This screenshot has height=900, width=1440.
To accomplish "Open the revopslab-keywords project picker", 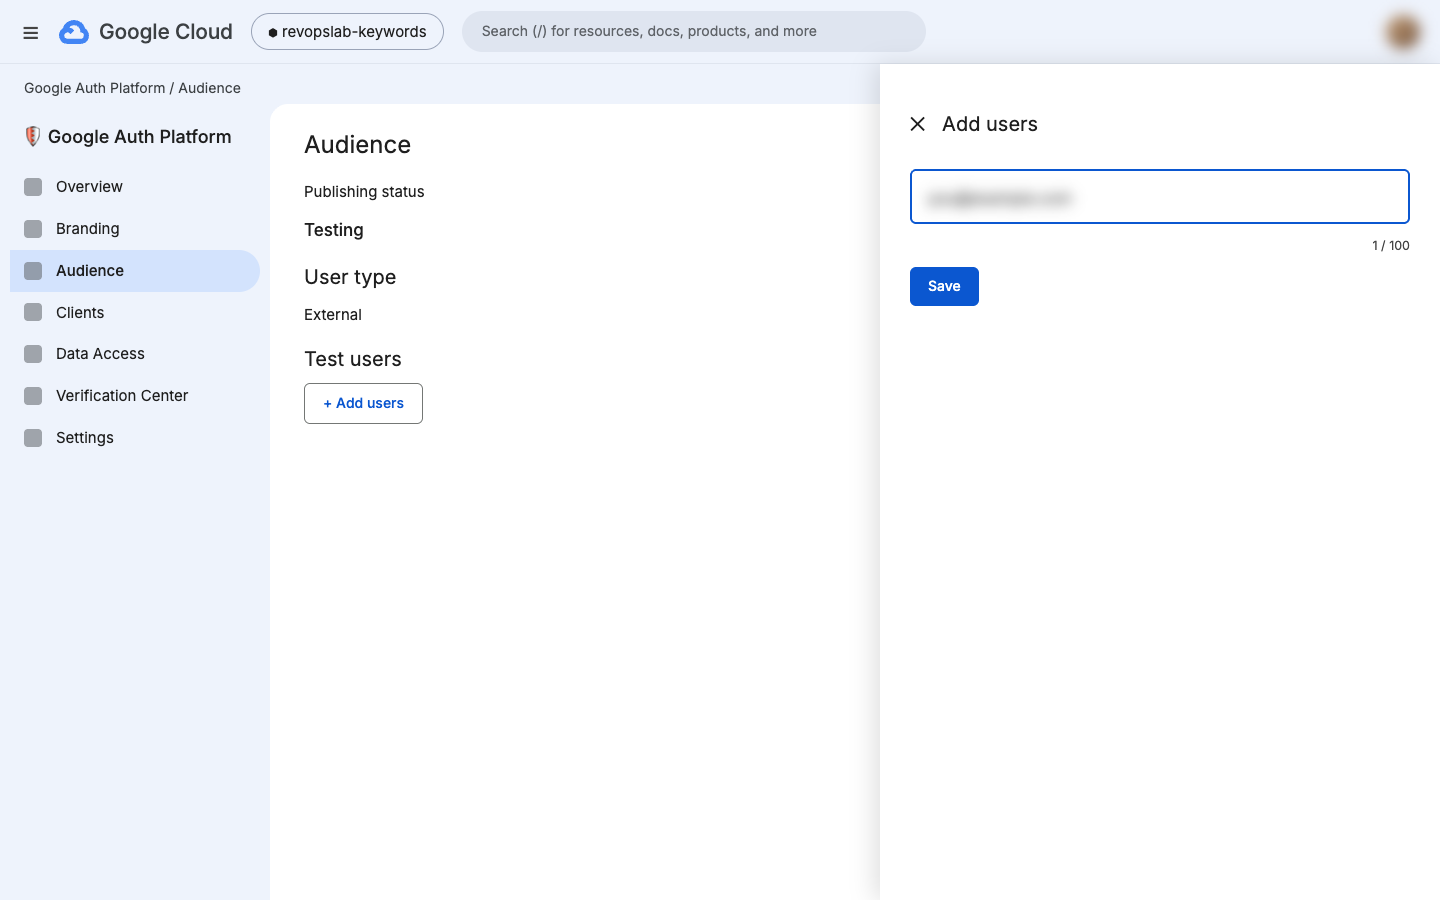I will pos(347,32).
